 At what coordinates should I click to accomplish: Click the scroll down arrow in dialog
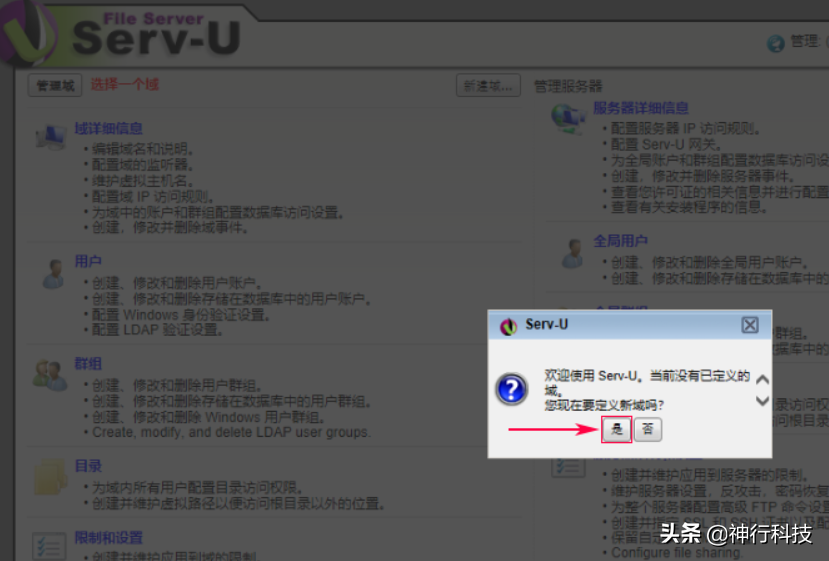click(762, 401)
